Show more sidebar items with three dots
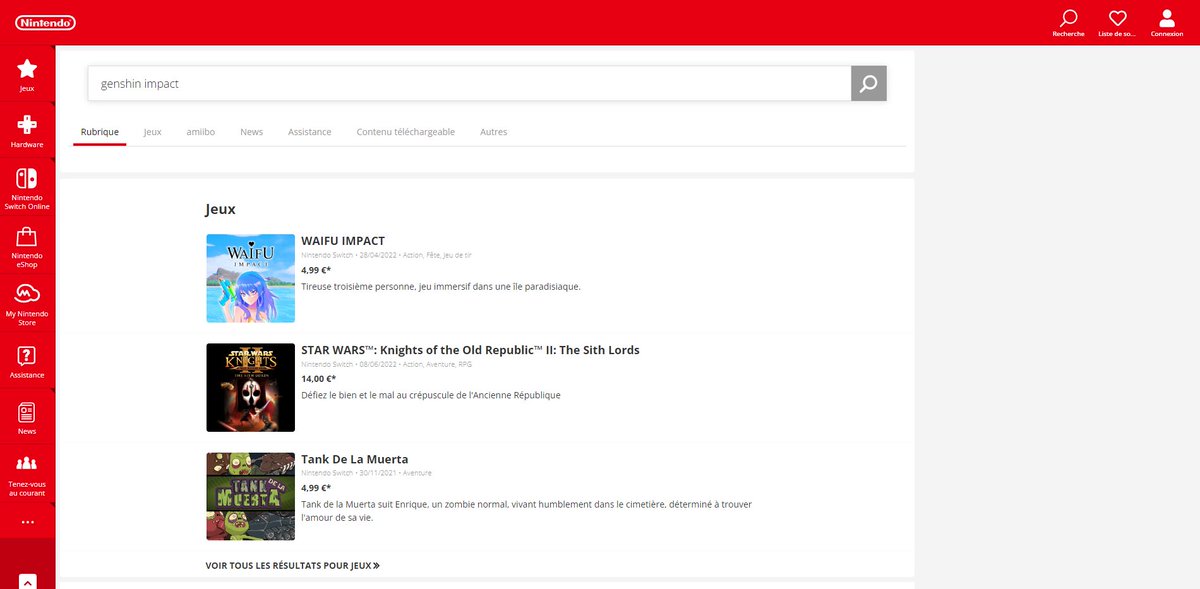The width and height of the screenshot is (1200, 589). pos(27,522)
